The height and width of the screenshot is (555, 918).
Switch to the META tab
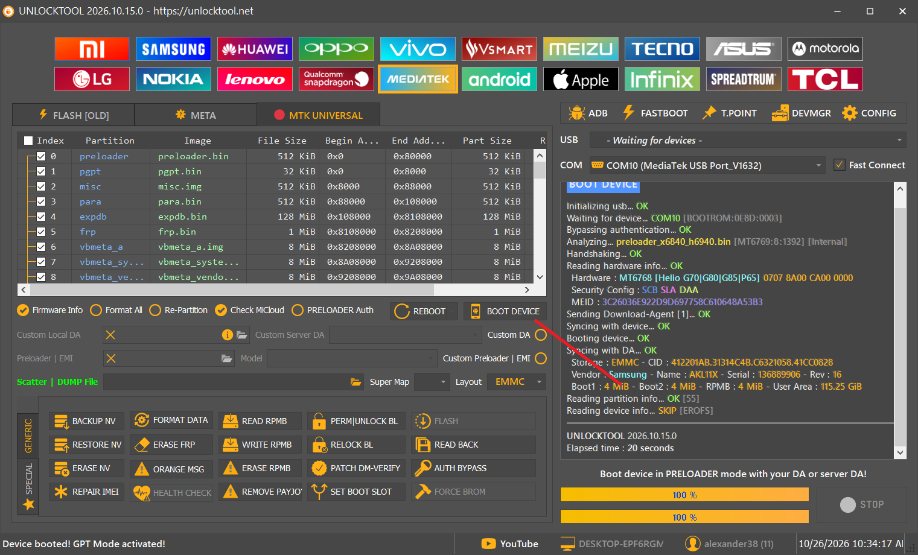click(x=196, y=115)
